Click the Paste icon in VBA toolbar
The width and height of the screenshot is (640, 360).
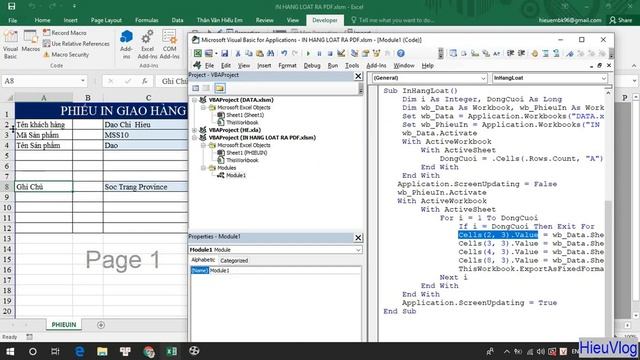(260, 53)
